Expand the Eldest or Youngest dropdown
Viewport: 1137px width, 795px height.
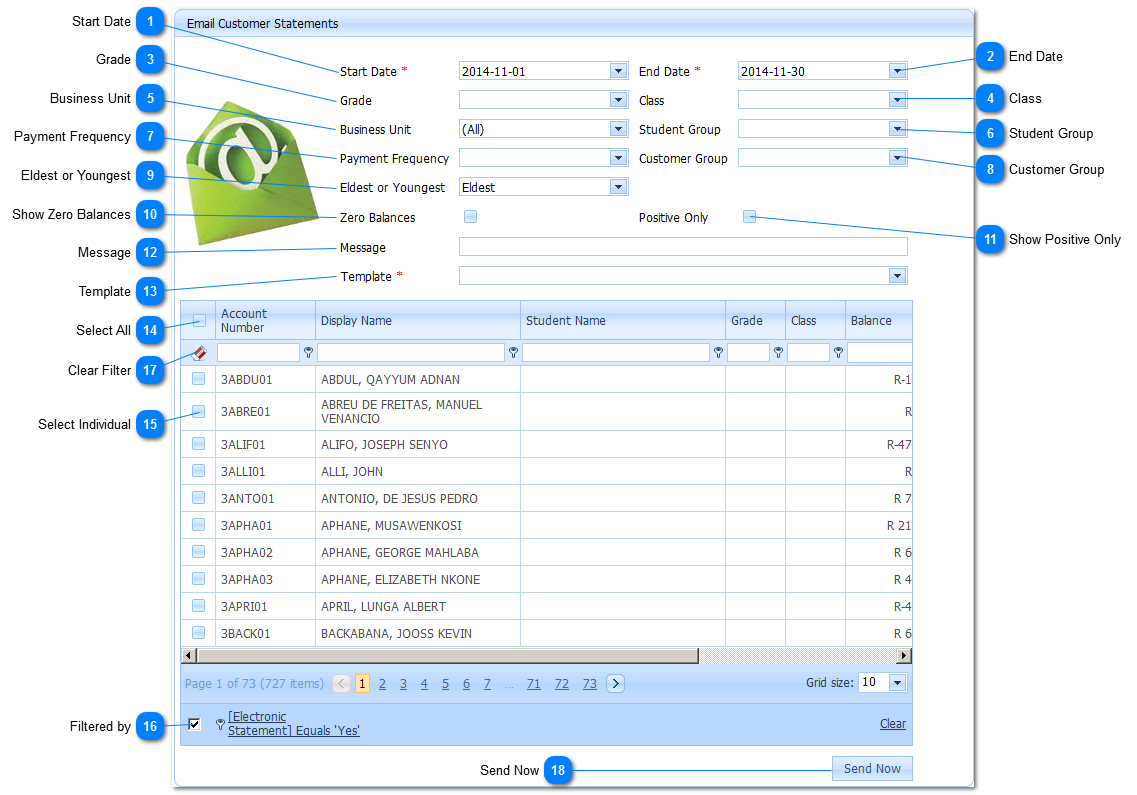tap(618, 187)
